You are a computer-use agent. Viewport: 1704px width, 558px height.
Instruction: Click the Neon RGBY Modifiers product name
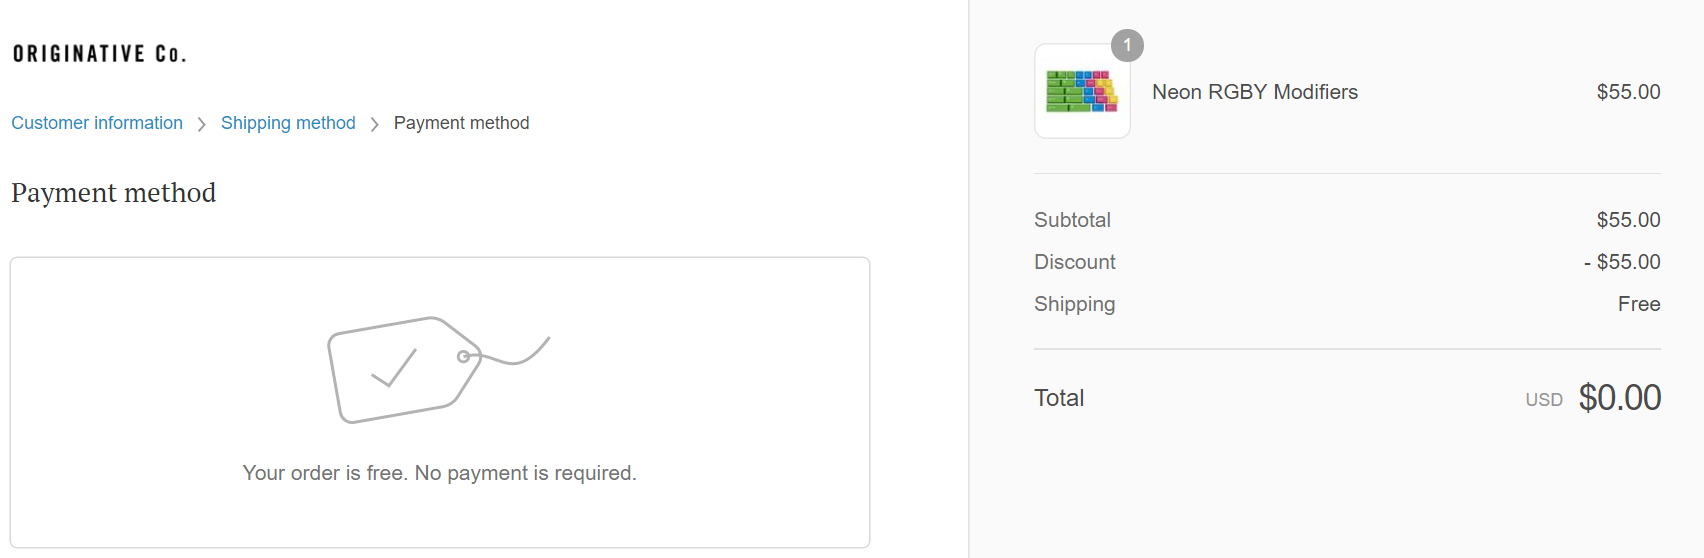tap(1254, 92)
